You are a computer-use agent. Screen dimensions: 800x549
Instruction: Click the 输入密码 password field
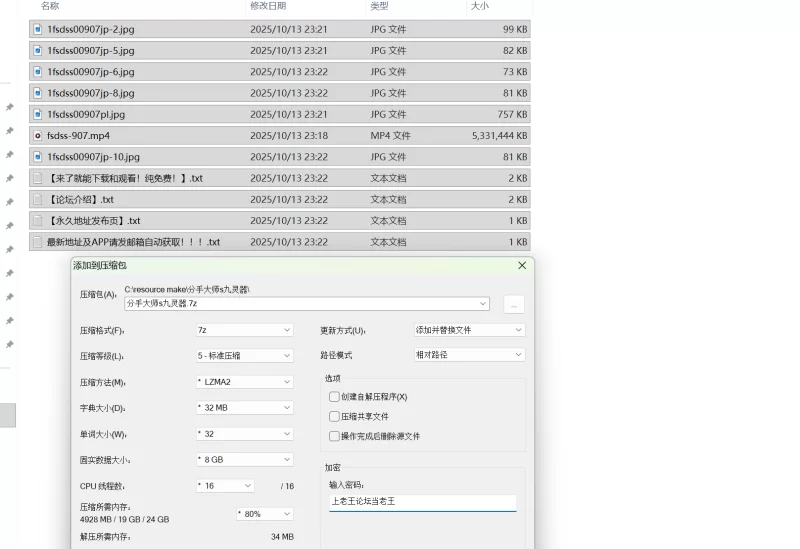[x=422, y=502]
